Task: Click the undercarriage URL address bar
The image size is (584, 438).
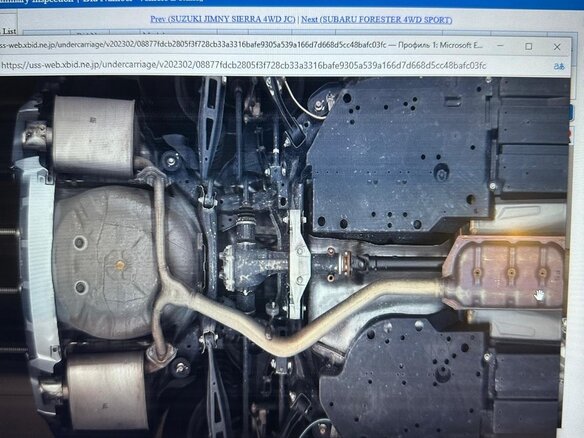Action: click(244, 65)
